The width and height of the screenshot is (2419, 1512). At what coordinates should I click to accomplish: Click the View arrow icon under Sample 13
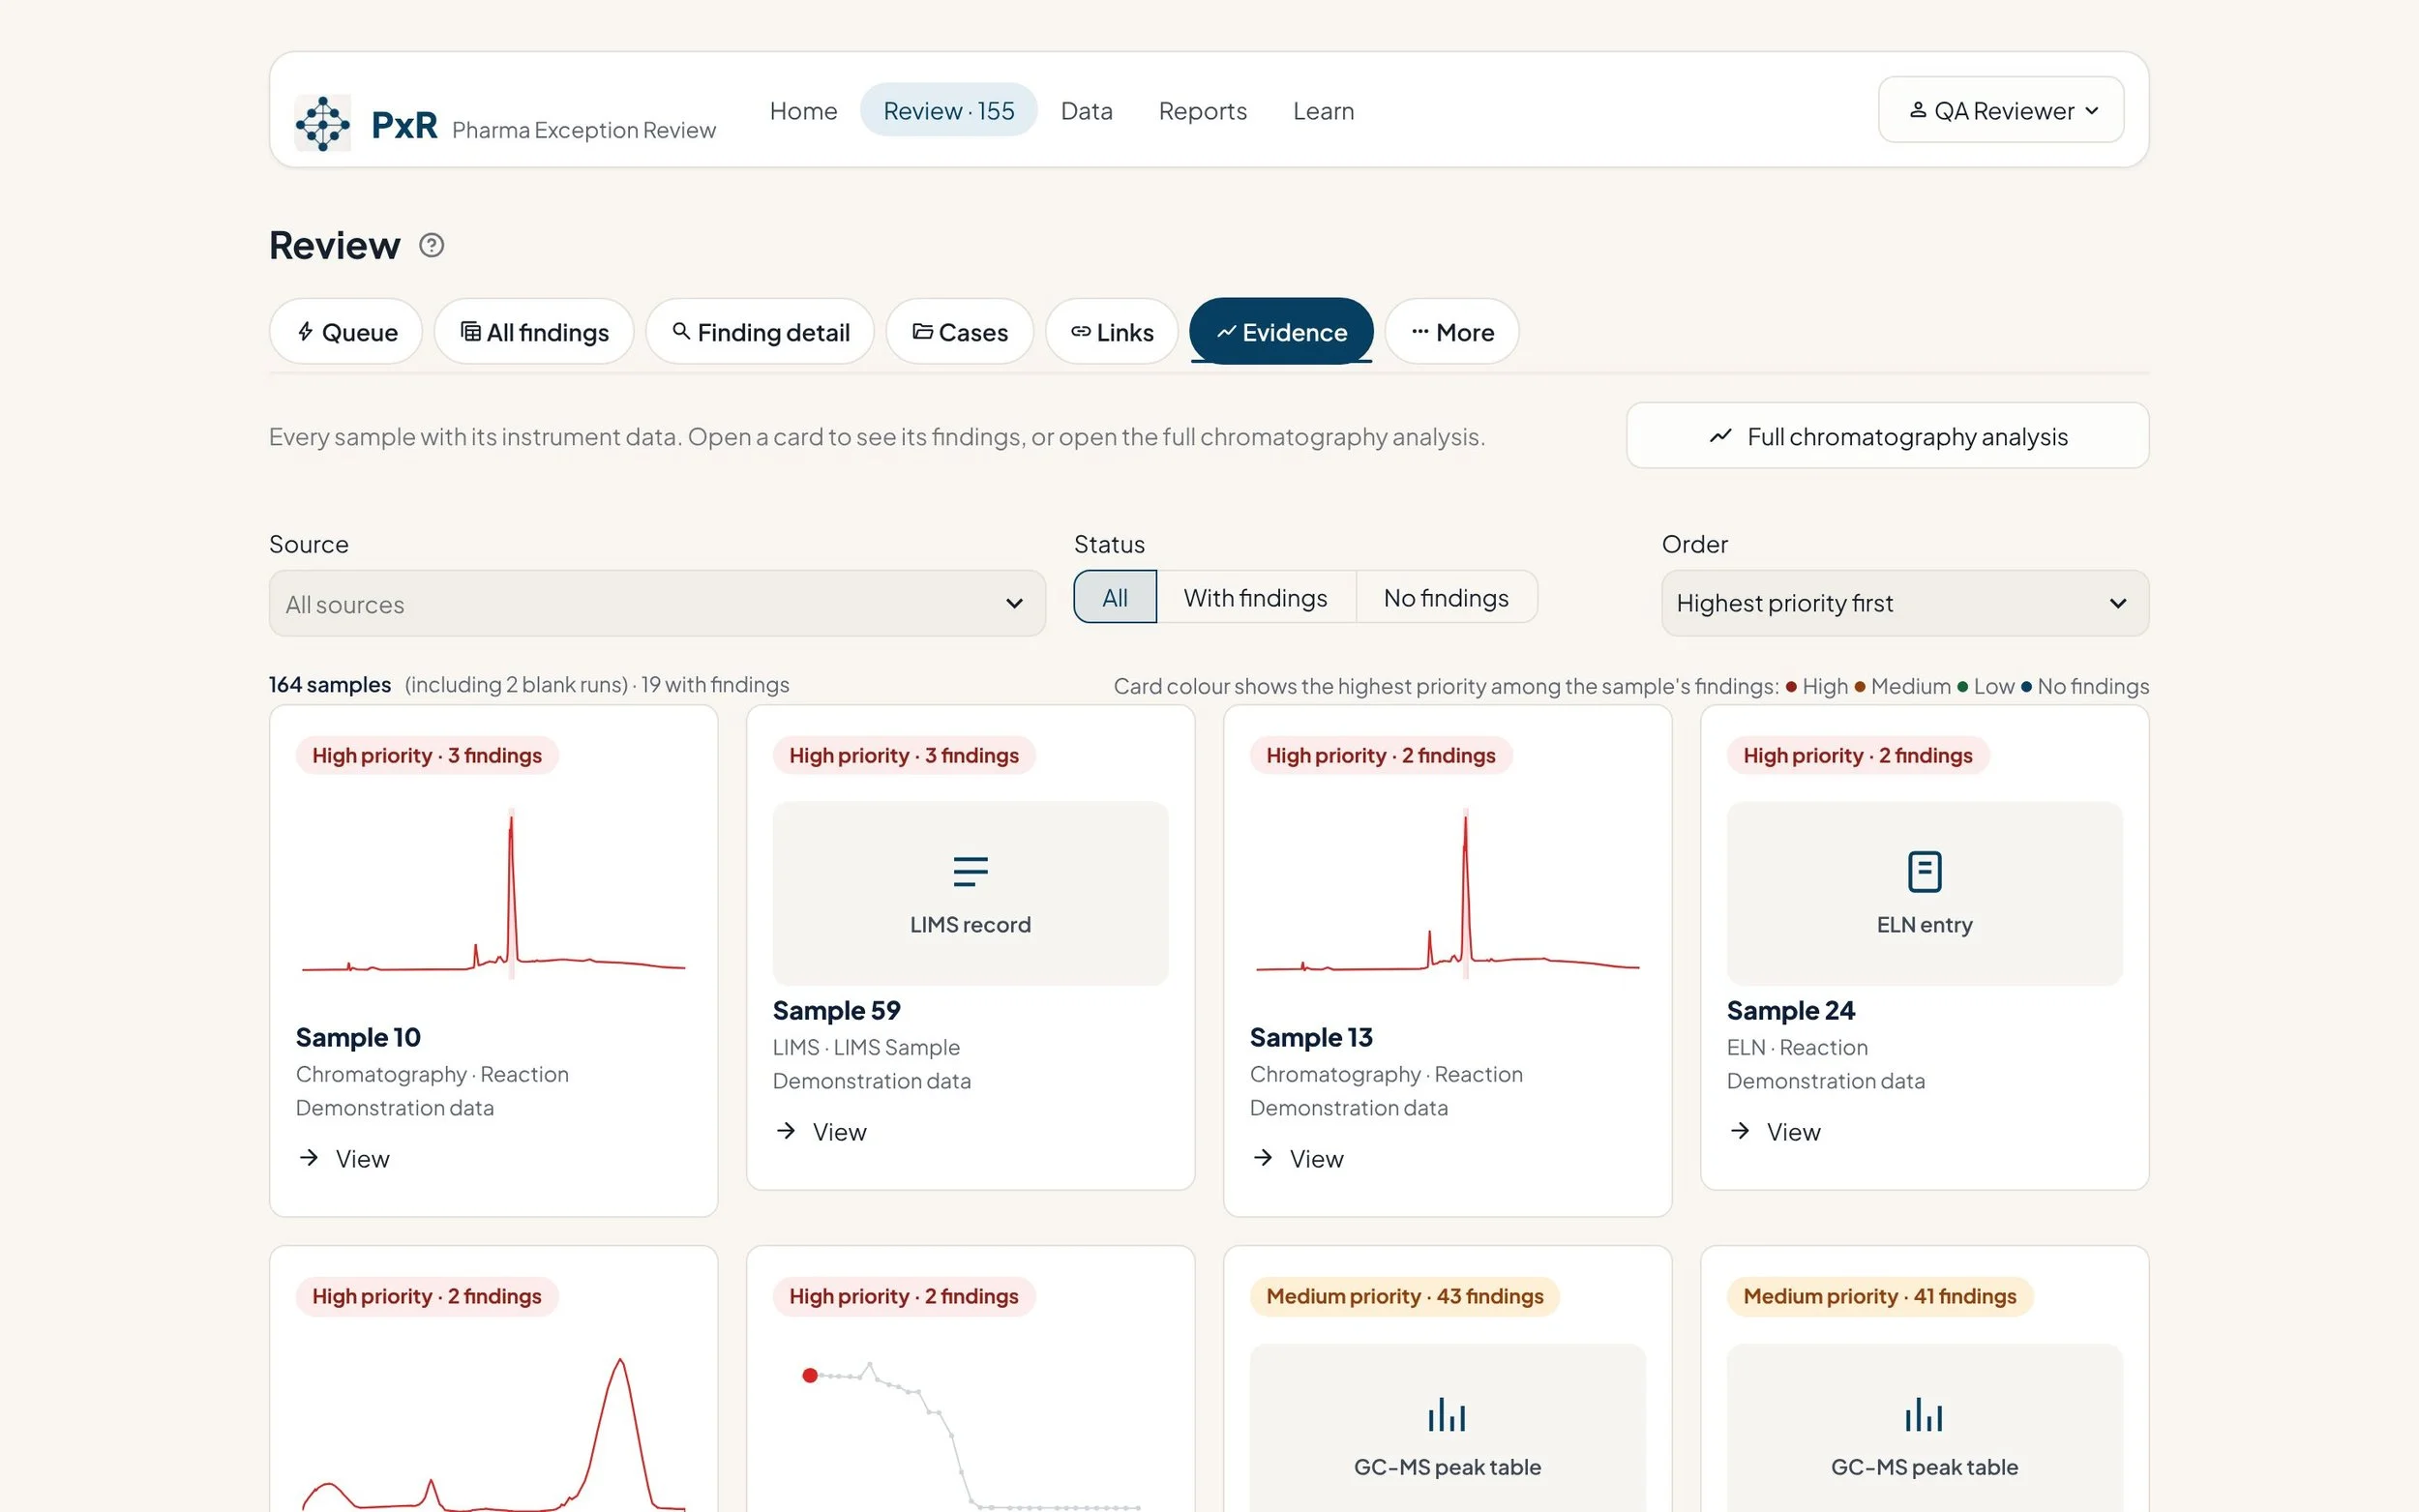[x=1263, y=1157]
